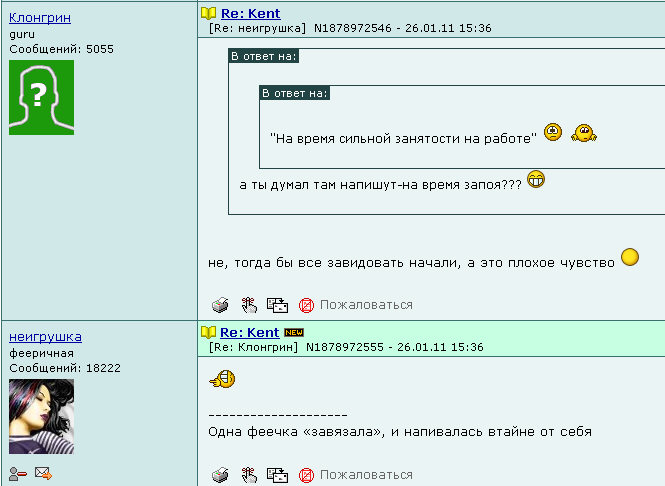Click print icon in Клонгрин's post
Screen dimensions: 665x486
[220, 305]
